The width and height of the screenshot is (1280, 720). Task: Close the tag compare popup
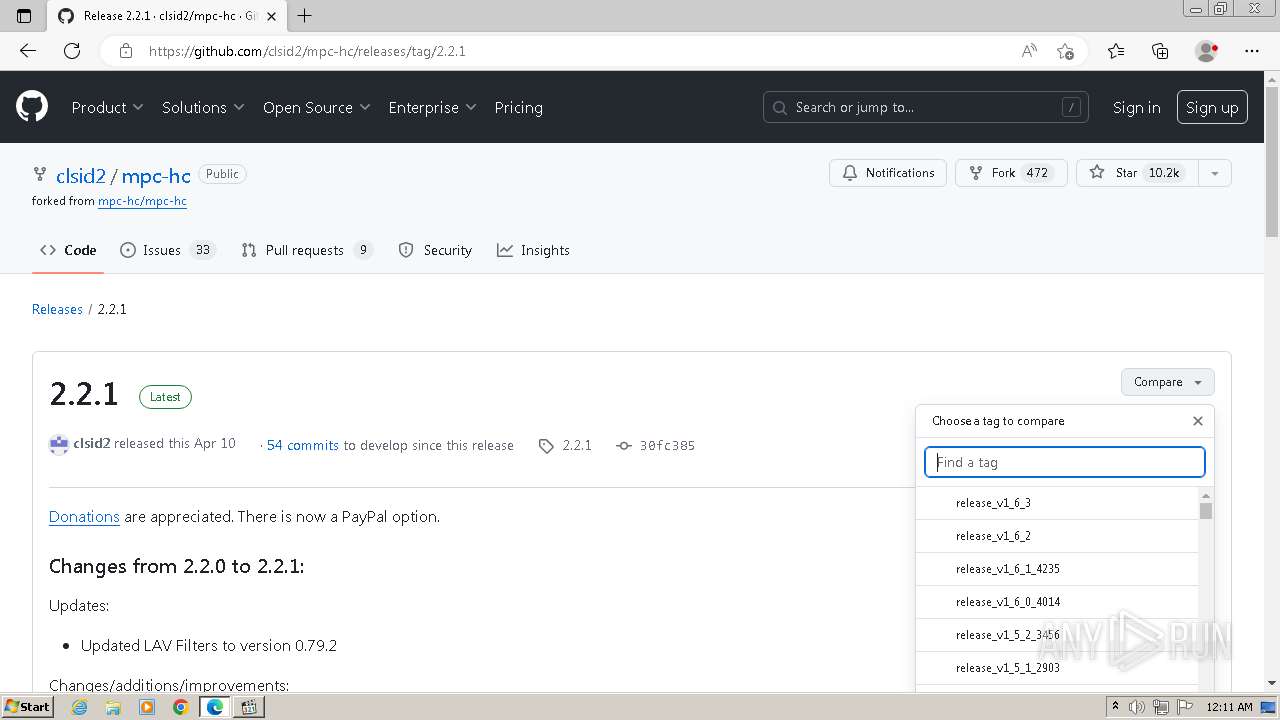1198,421
